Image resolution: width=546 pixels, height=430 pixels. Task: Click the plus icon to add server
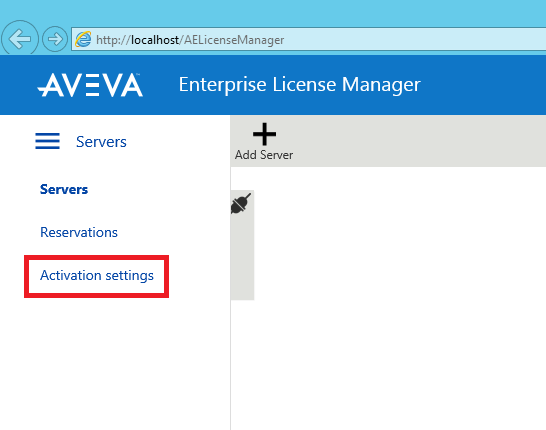264,134
